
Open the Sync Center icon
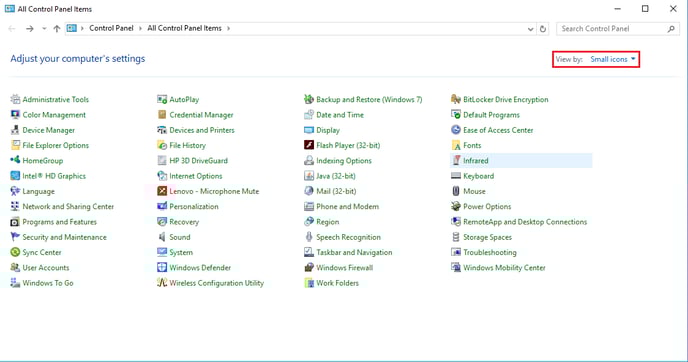coord(15,252)
